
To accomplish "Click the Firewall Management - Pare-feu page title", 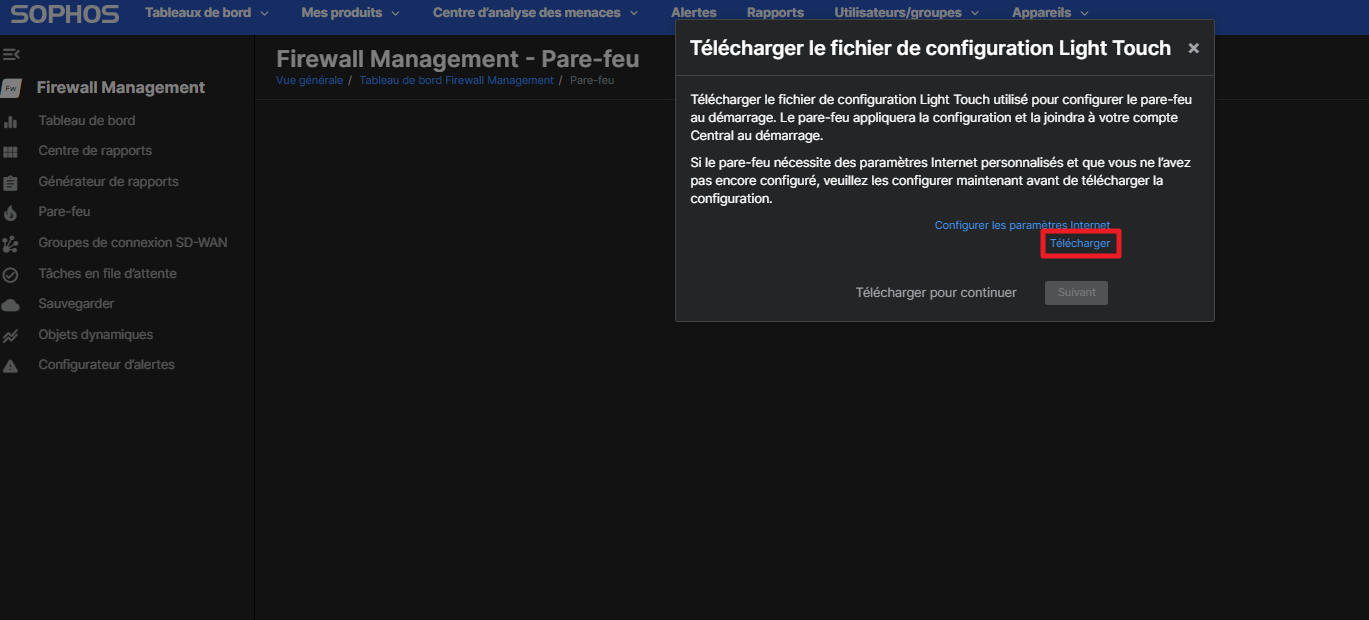I will [x=458, y=59].
